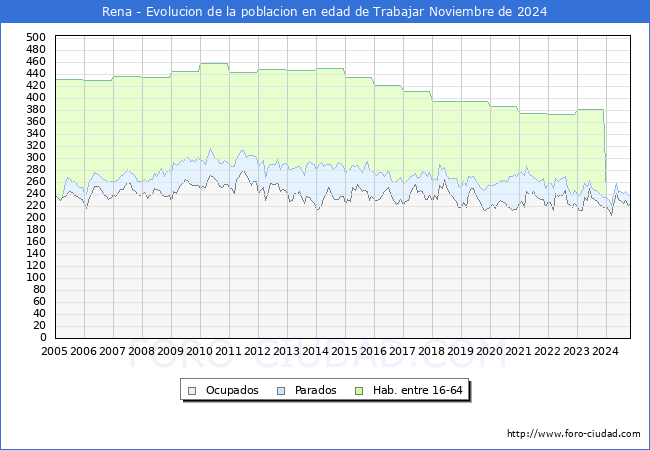Click the 40 y-axis value
The height and width of the screenshot is (450, 650).
(40, 314)
